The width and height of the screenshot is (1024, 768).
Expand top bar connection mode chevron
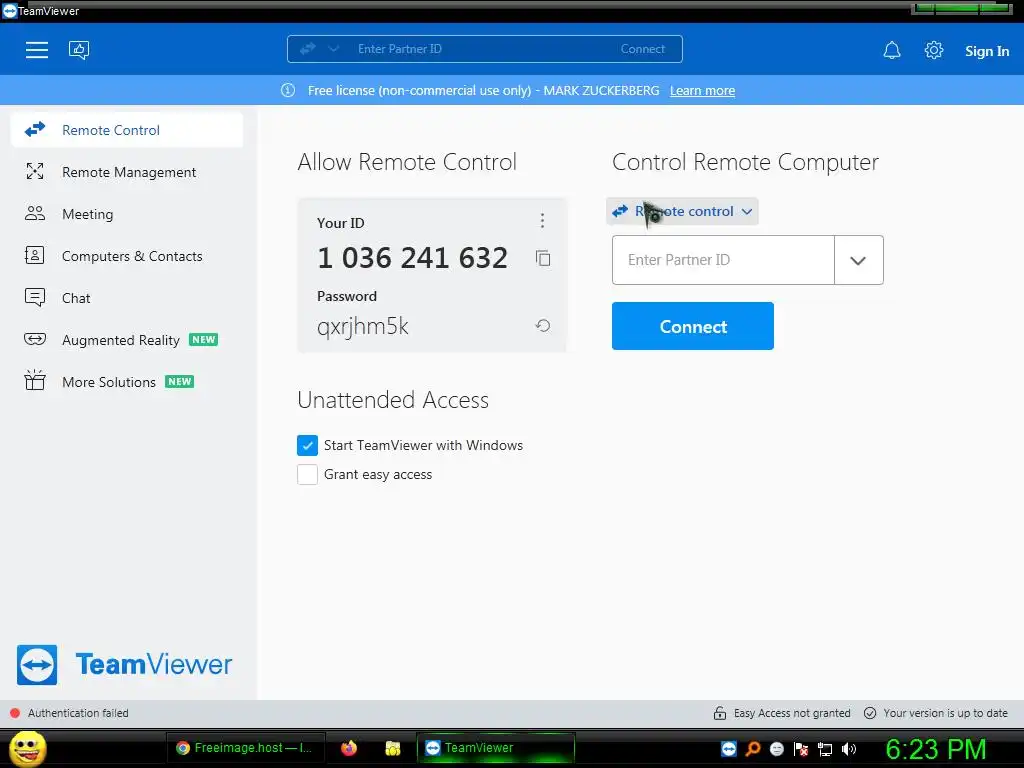coord(334,49)
